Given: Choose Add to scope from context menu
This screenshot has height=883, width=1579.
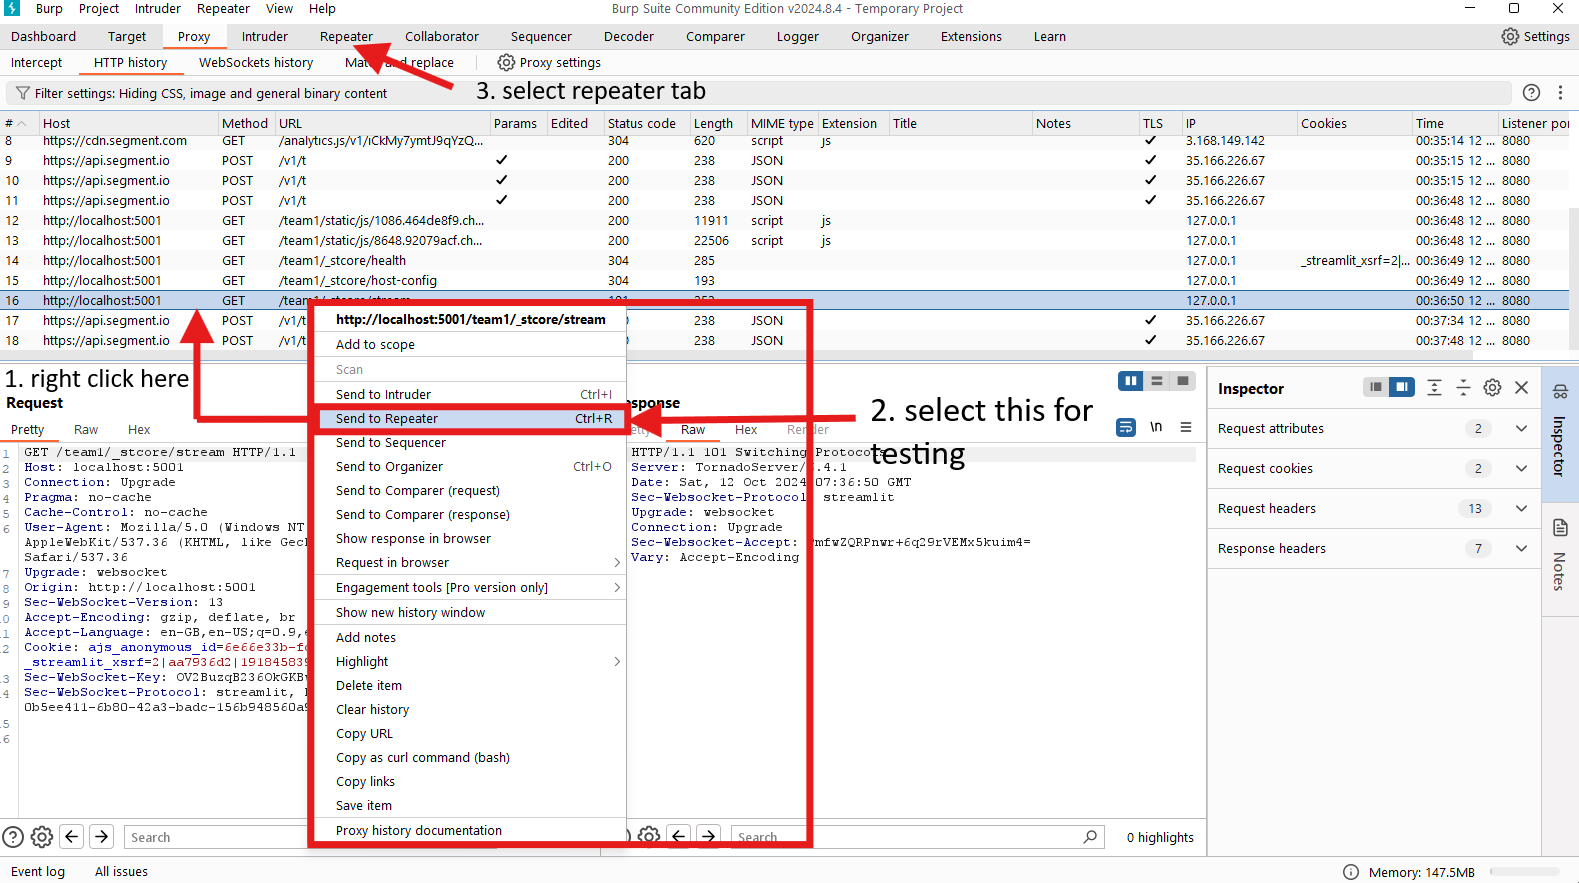Looking at the screenshot, I should point(470,345).
